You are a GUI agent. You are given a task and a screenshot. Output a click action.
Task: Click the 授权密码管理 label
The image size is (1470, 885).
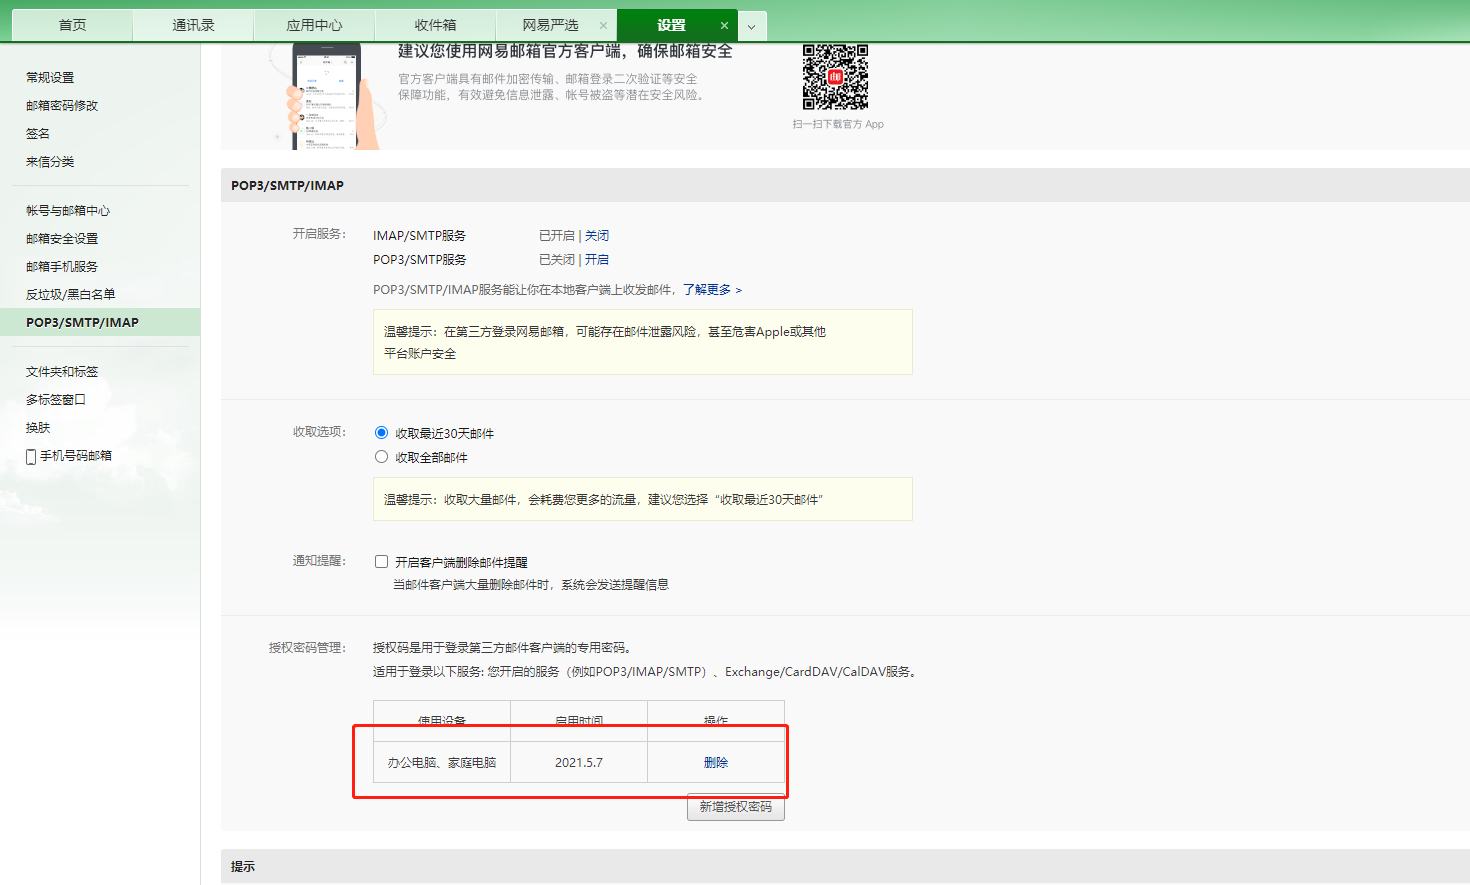click(x=307, y=648)
